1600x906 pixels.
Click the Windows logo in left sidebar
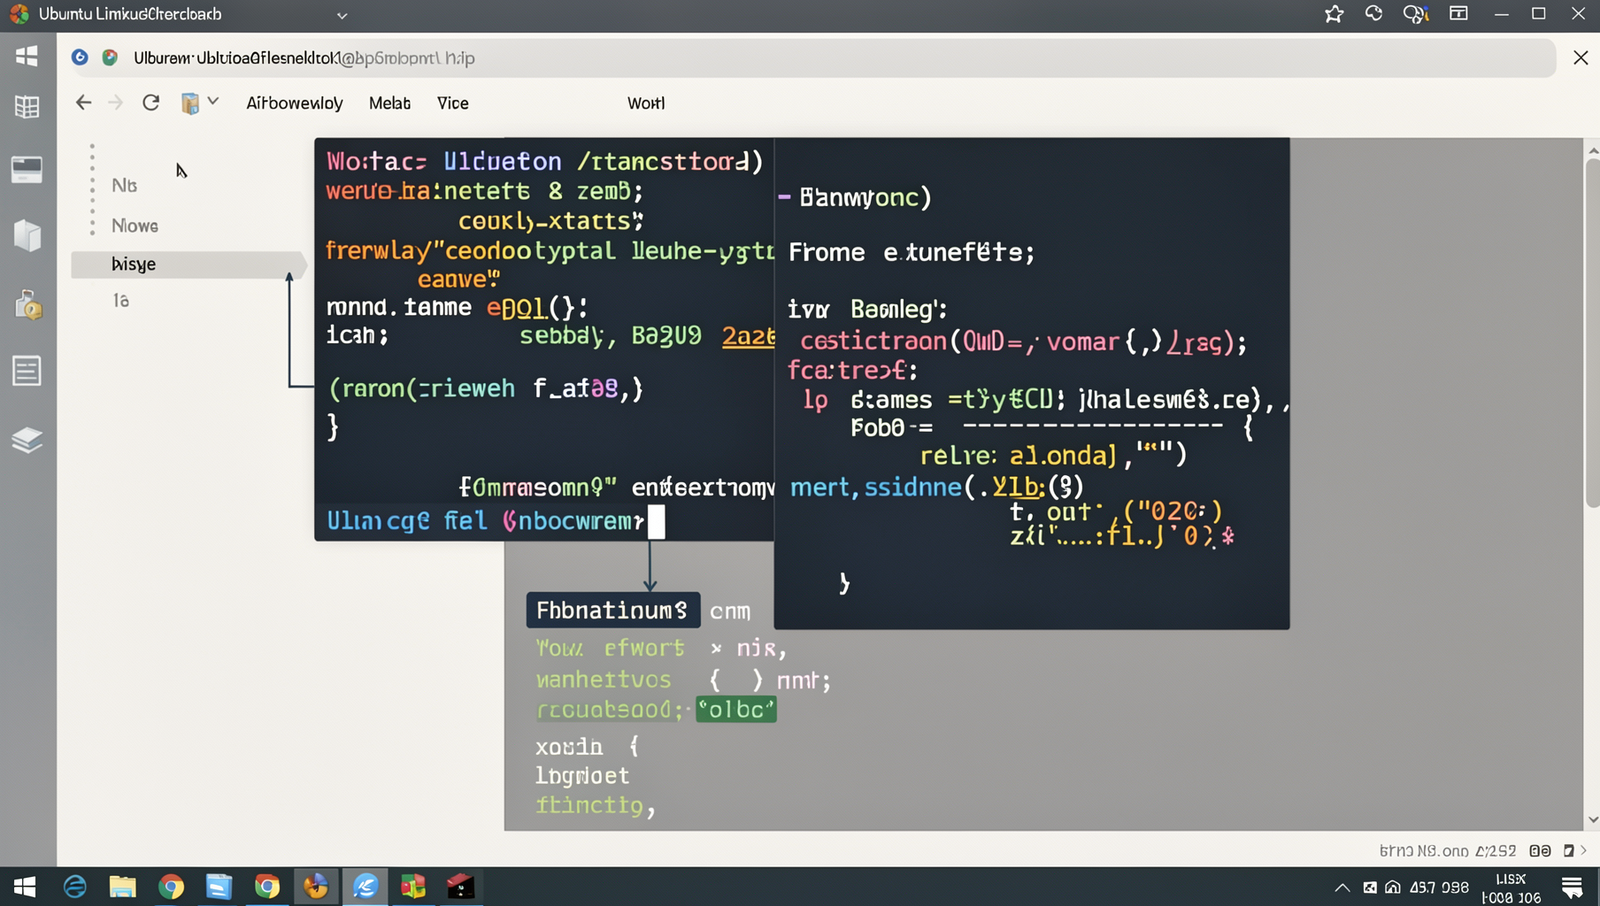pos(27,56)
